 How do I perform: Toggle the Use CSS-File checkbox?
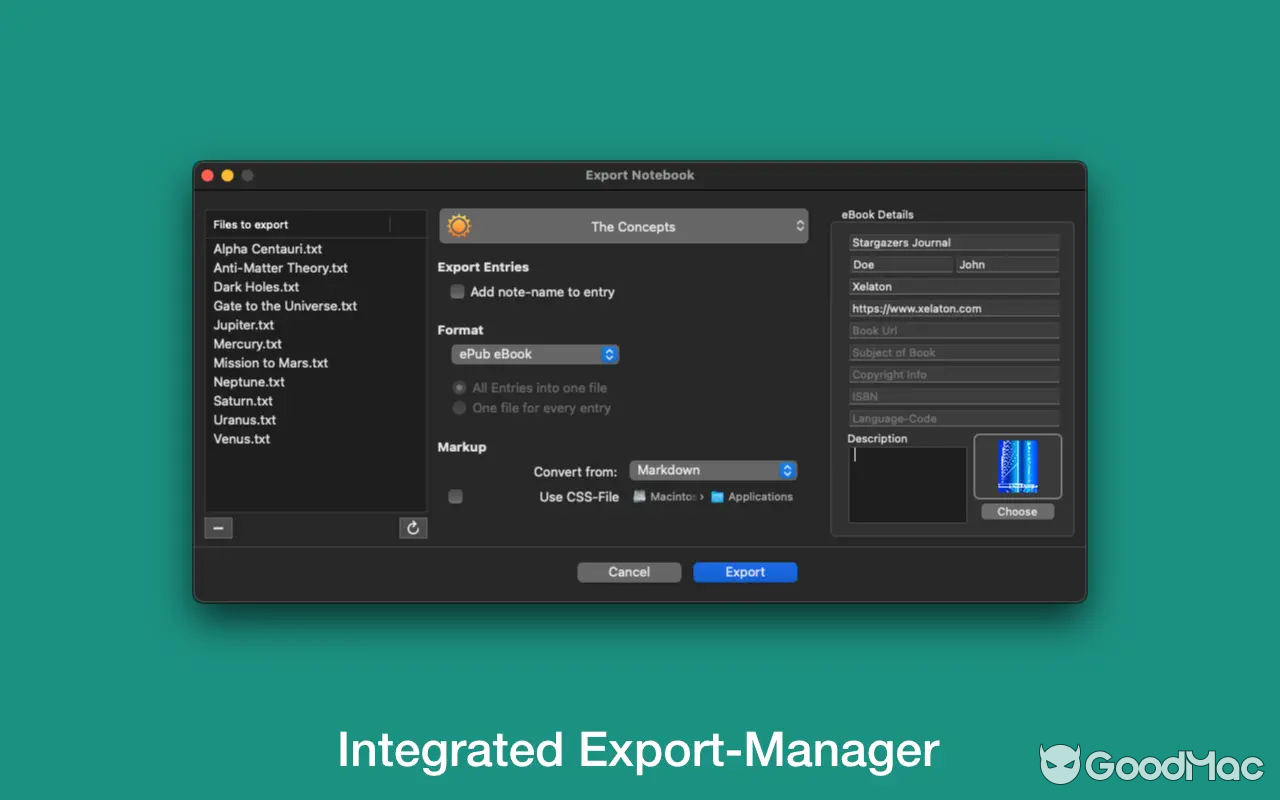pos(456,496)
